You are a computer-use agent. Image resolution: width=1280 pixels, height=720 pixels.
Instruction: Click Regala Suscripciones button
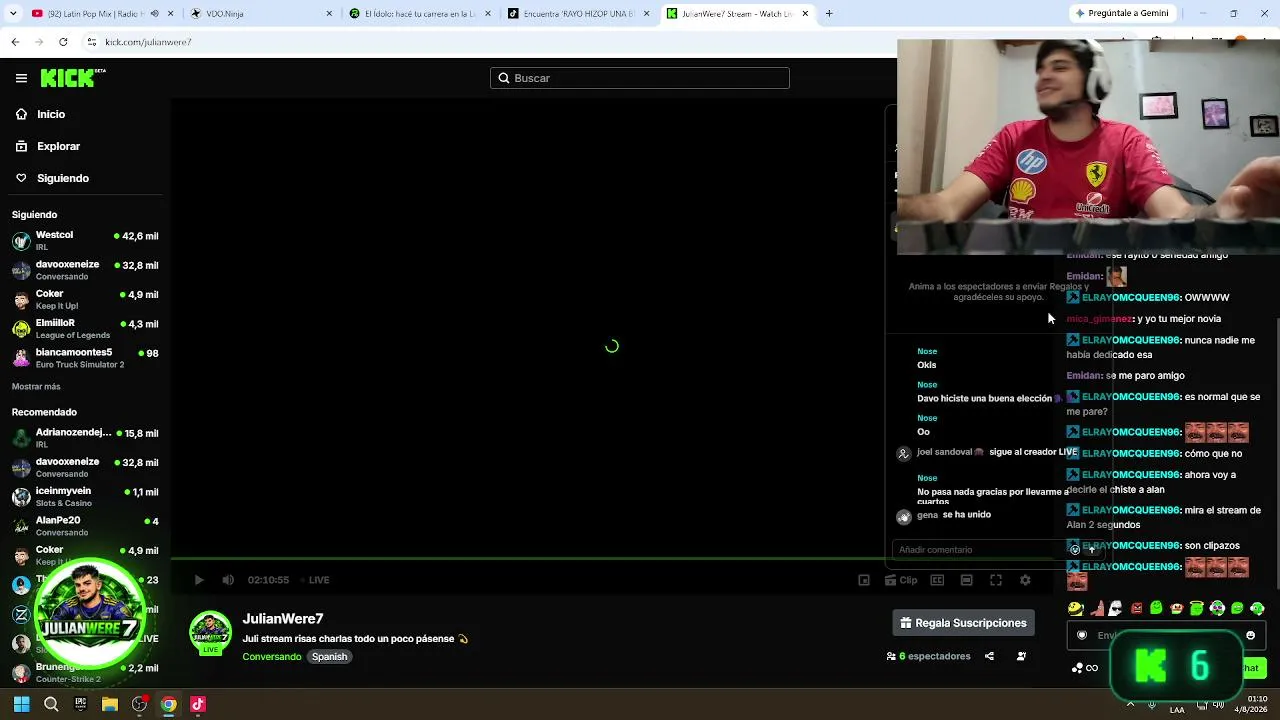point(964,623)
